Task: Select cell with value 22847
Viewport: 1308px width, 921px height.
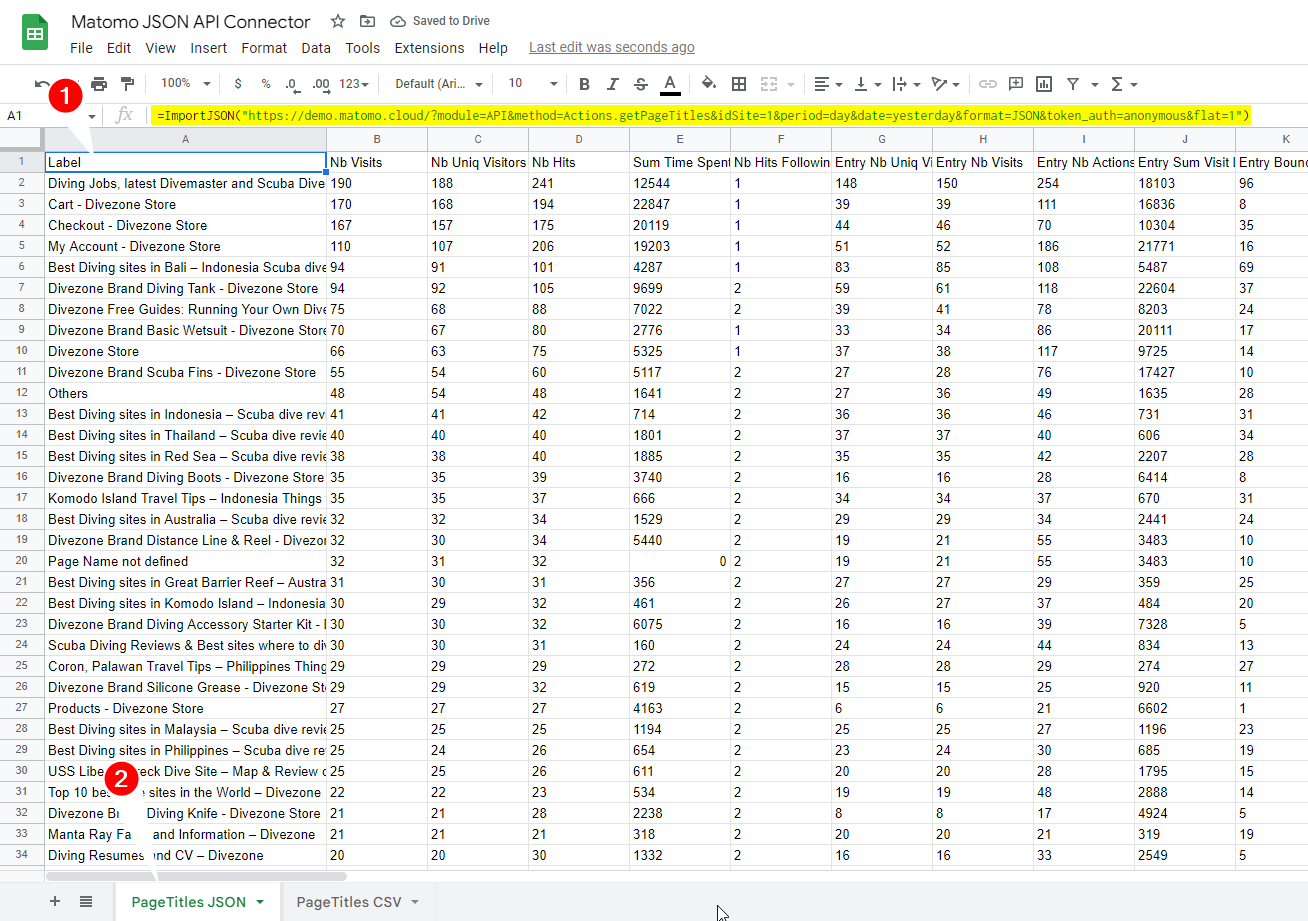Action: (680, 204)
